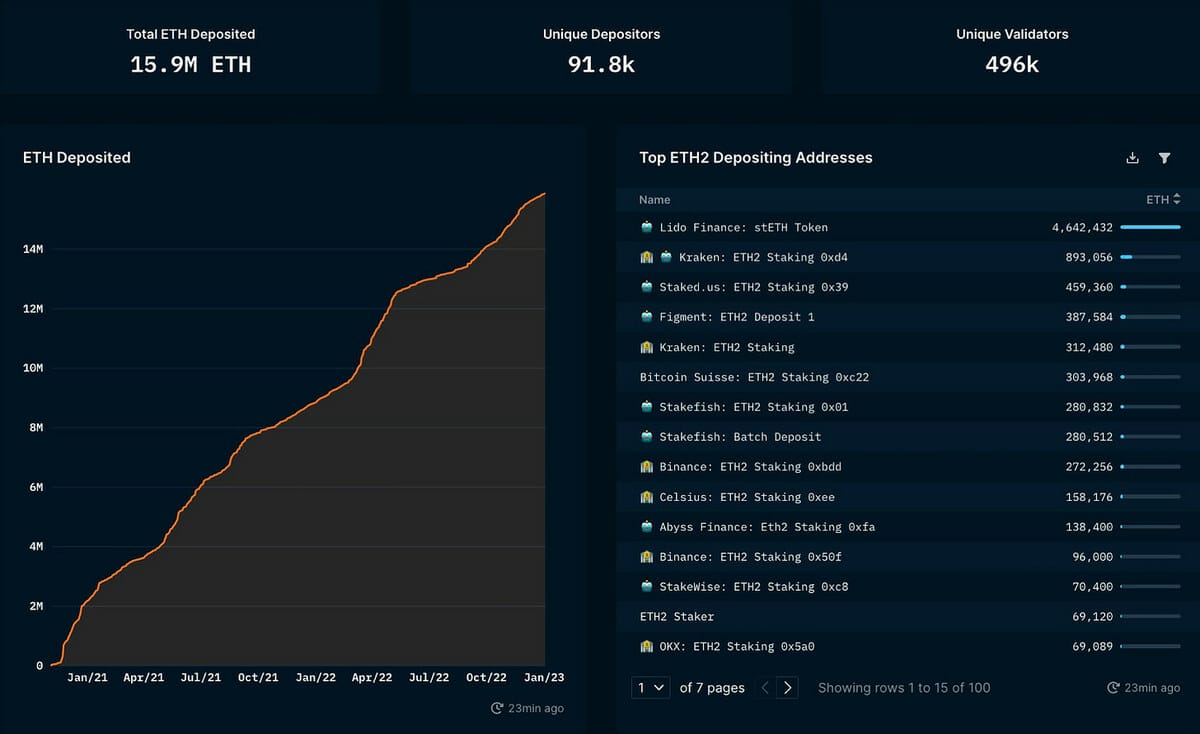Click the Lido Finance ETH proportion bar

[1151, 227]
